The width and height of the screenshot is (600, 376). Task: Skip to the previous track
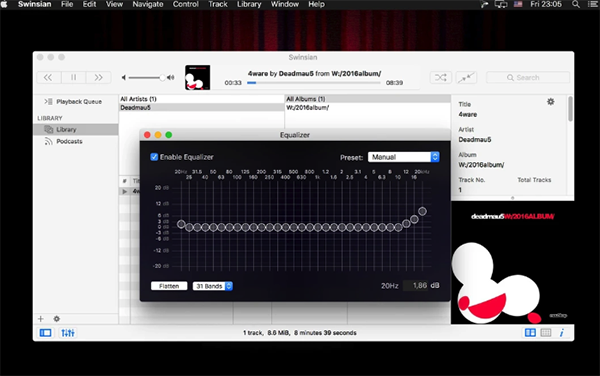pyautogui.click(x=49, y=78)
